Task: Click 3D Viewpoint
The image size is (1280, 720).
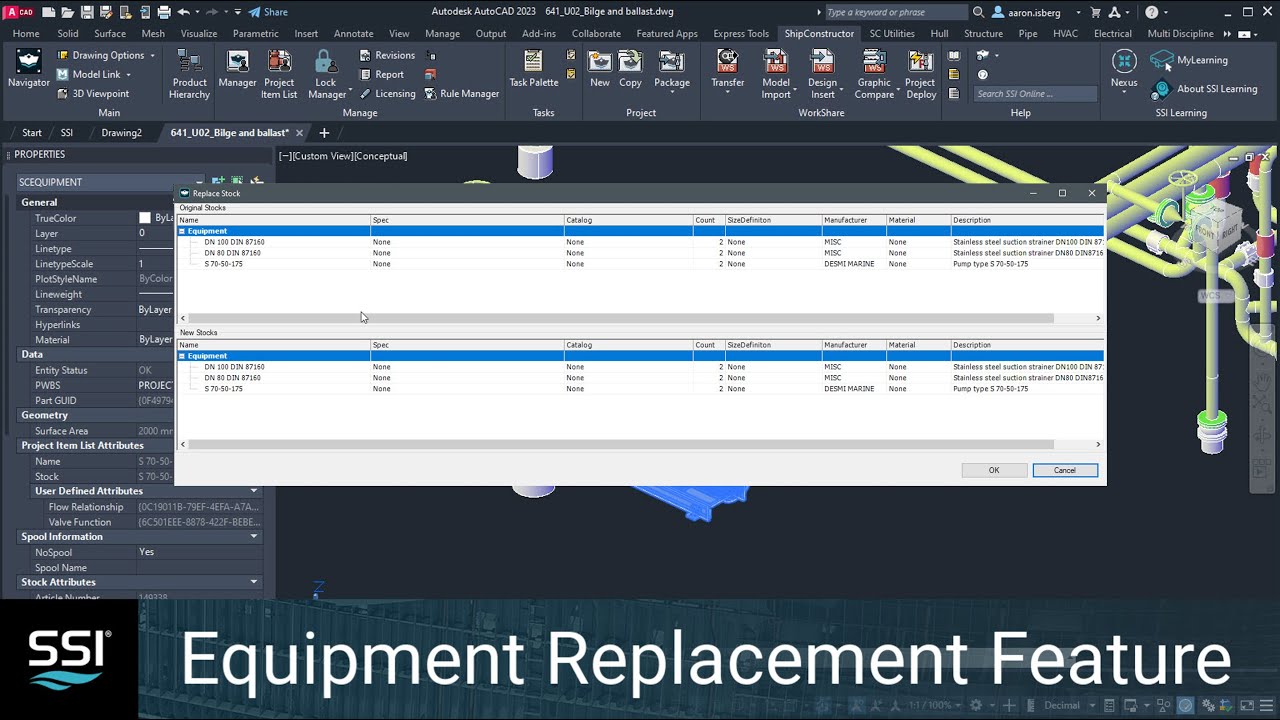Action: 92,93
